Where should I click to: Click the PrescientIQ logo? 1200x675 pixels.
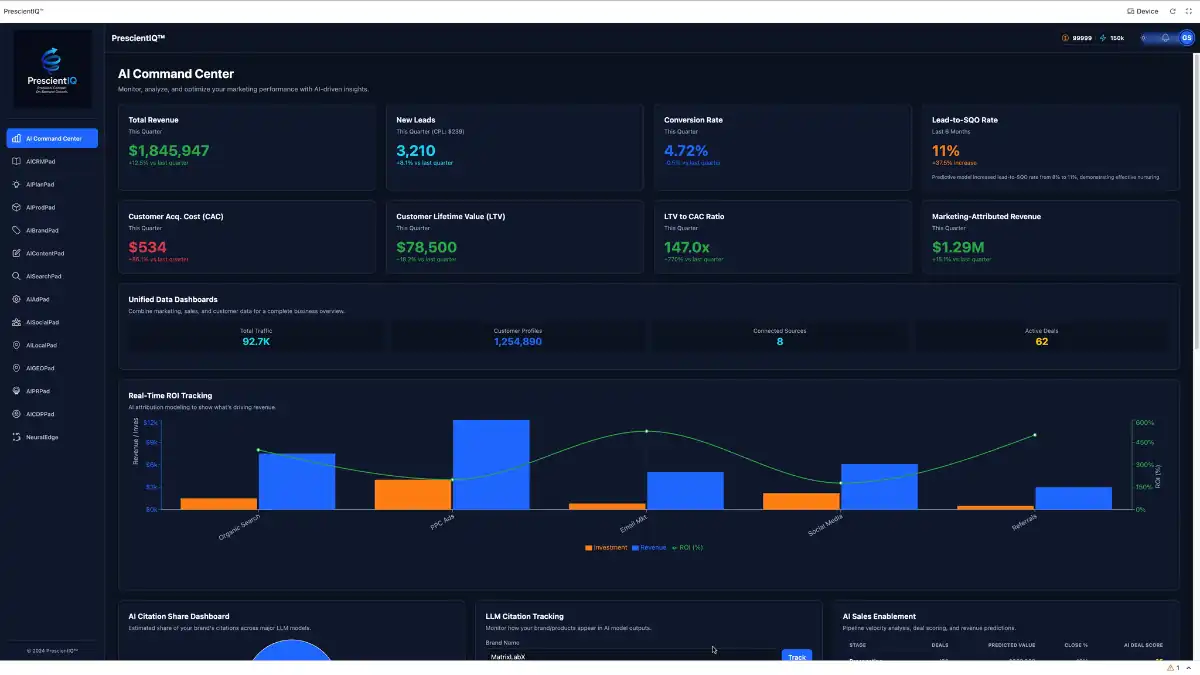51,68
